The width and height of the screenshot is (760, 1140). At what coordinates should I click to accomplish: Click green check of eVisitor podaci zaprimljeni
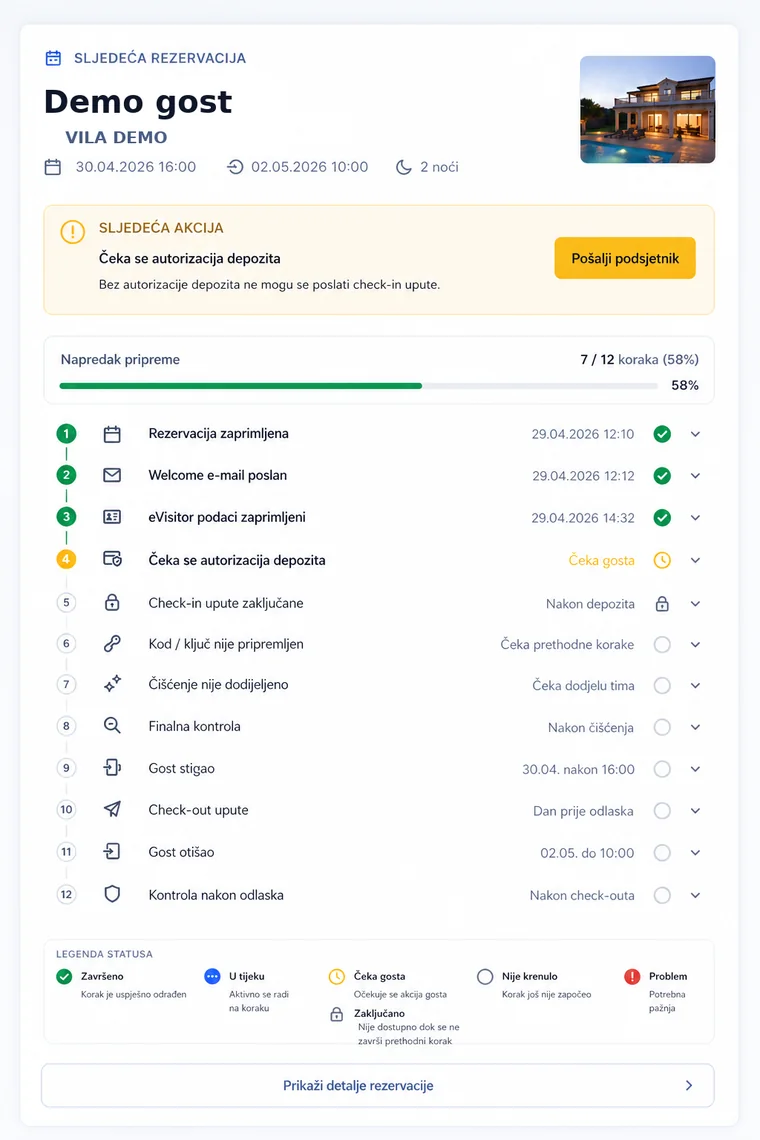662,518
